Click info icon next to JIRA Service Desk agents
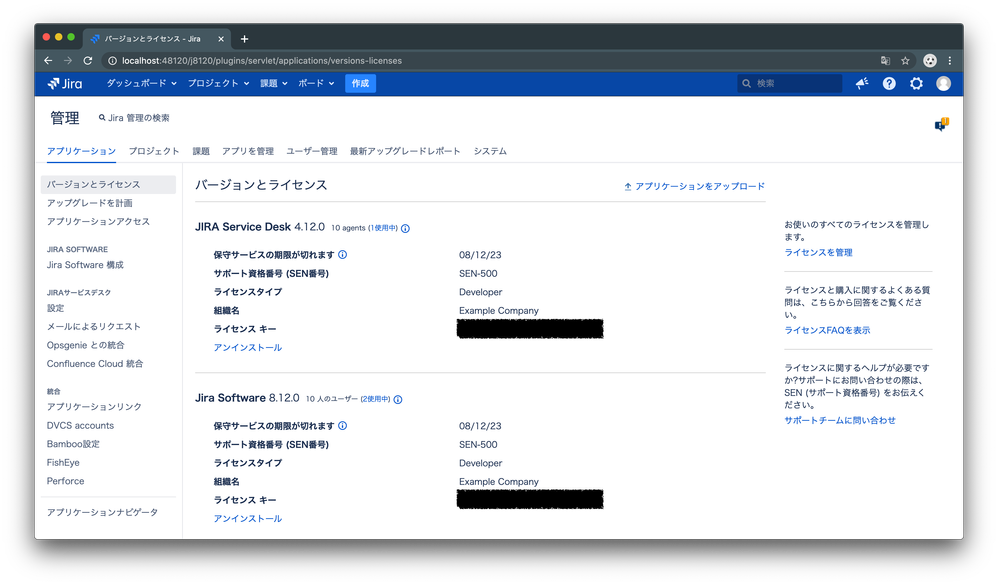 [405, 229]
